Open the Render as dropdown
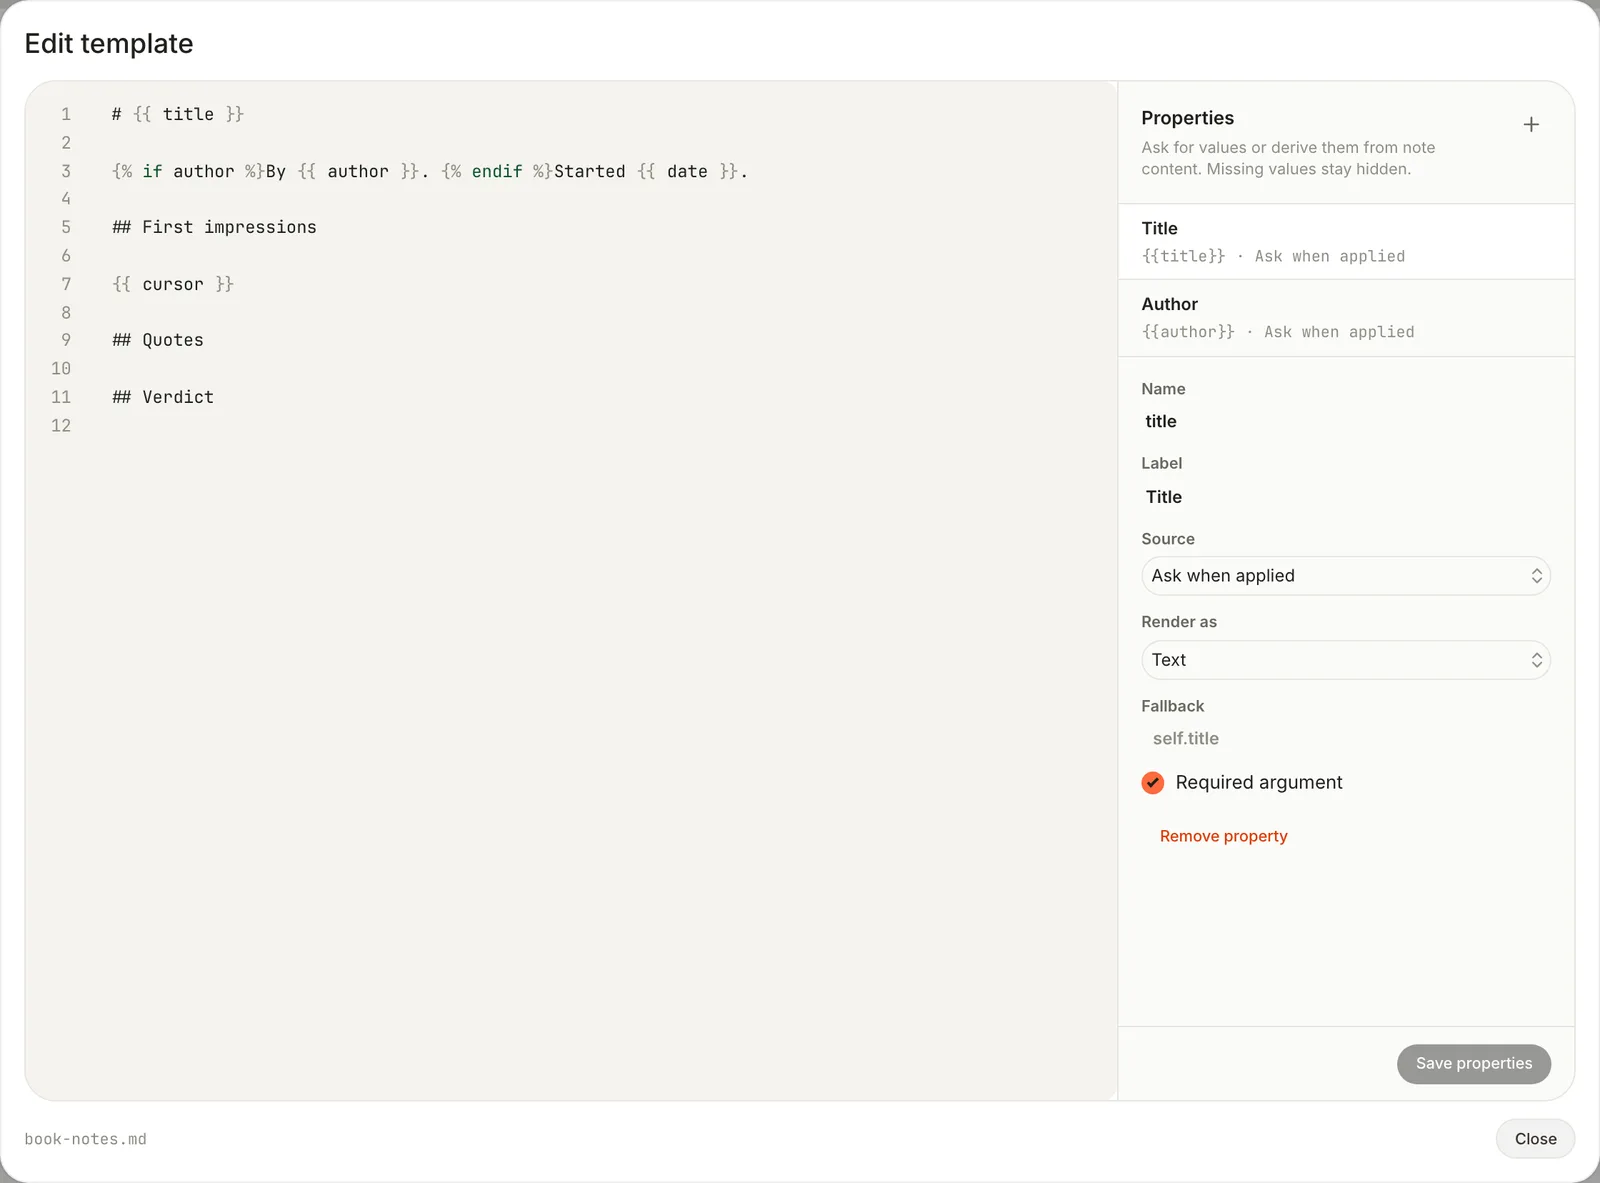Viewport: 1600px width, 1183px height. point(1345,660)
